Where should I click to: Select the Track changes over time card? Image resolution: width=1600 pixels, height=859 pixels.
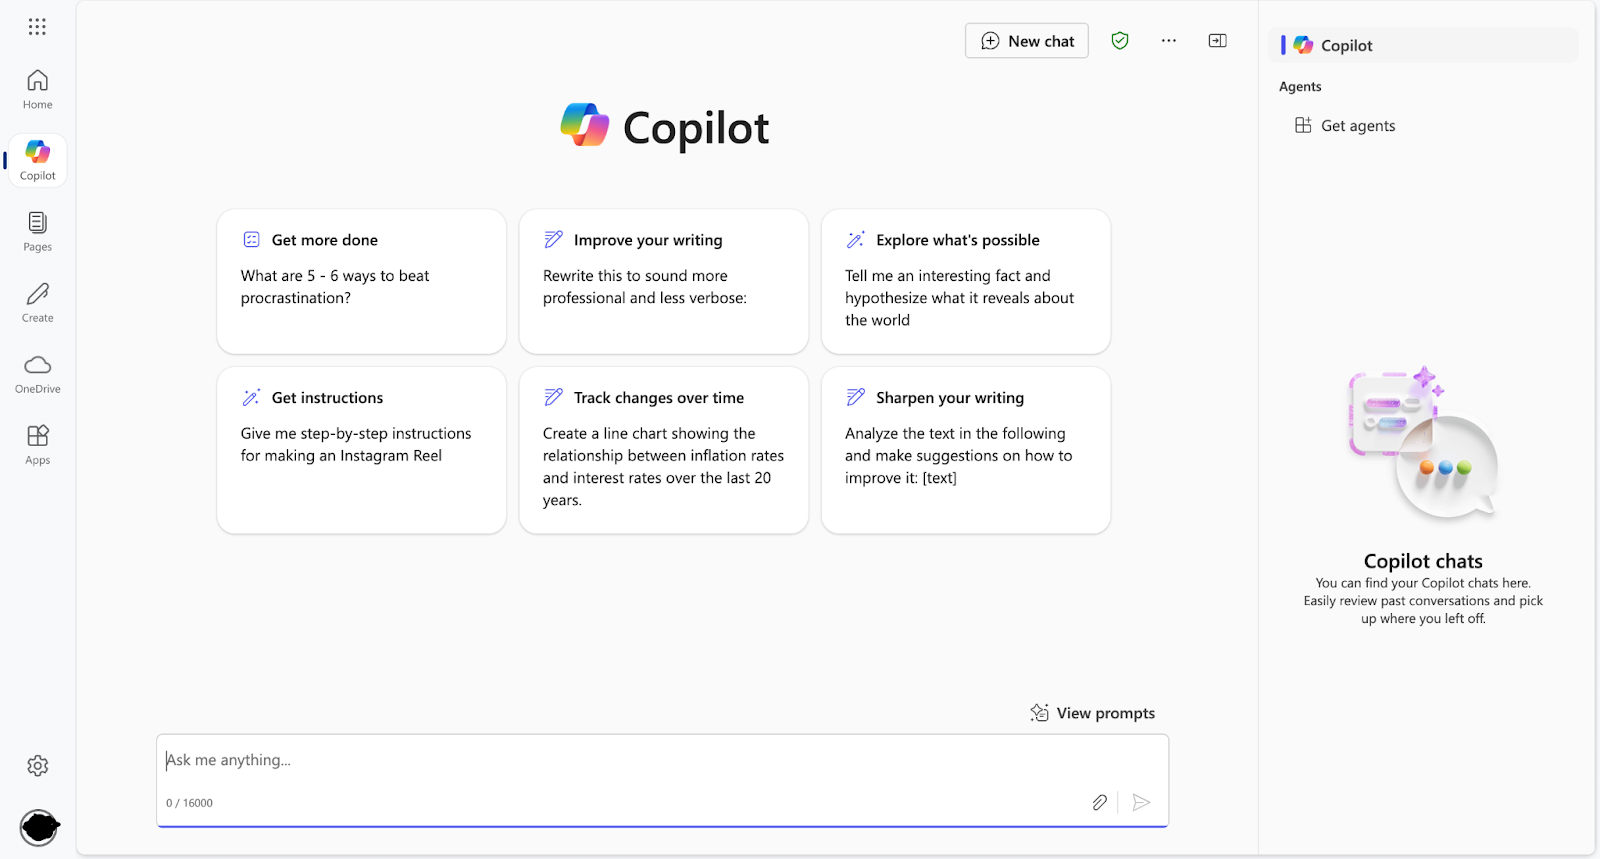(x=663, y=450)
